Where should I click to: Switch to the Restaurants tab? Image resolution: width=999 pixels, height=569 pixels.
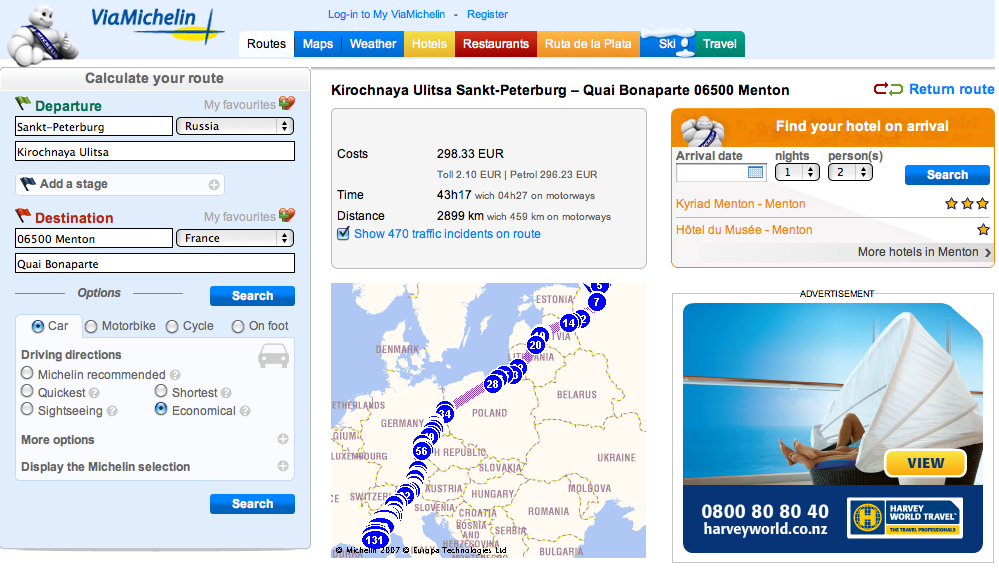pos(496,44)
